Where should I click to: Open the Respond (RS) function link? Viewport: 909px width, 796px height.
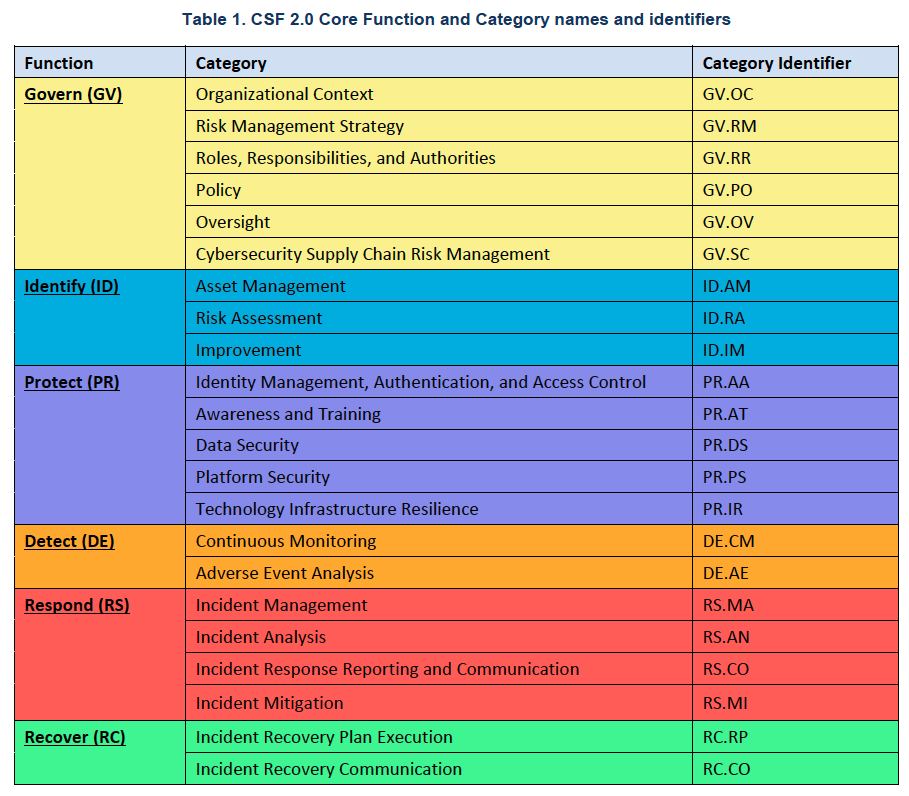(77, 605)
